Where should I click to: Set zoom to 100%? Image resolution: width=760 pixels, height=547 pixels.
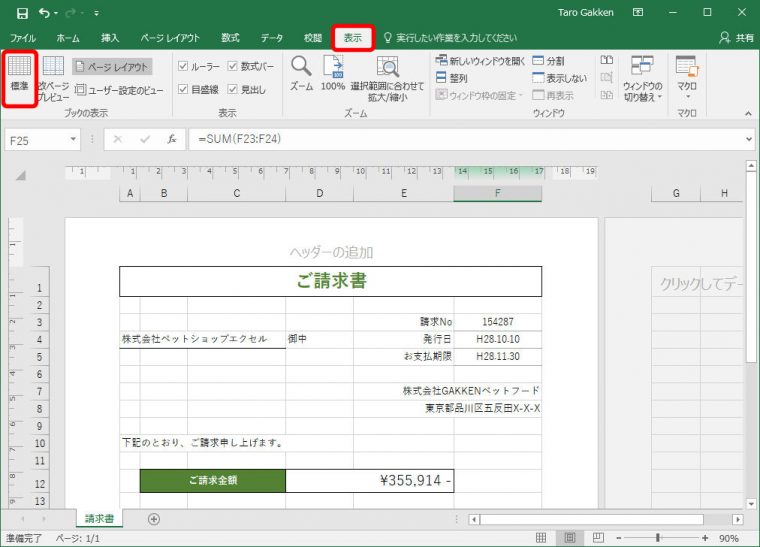tap(333, 74)
